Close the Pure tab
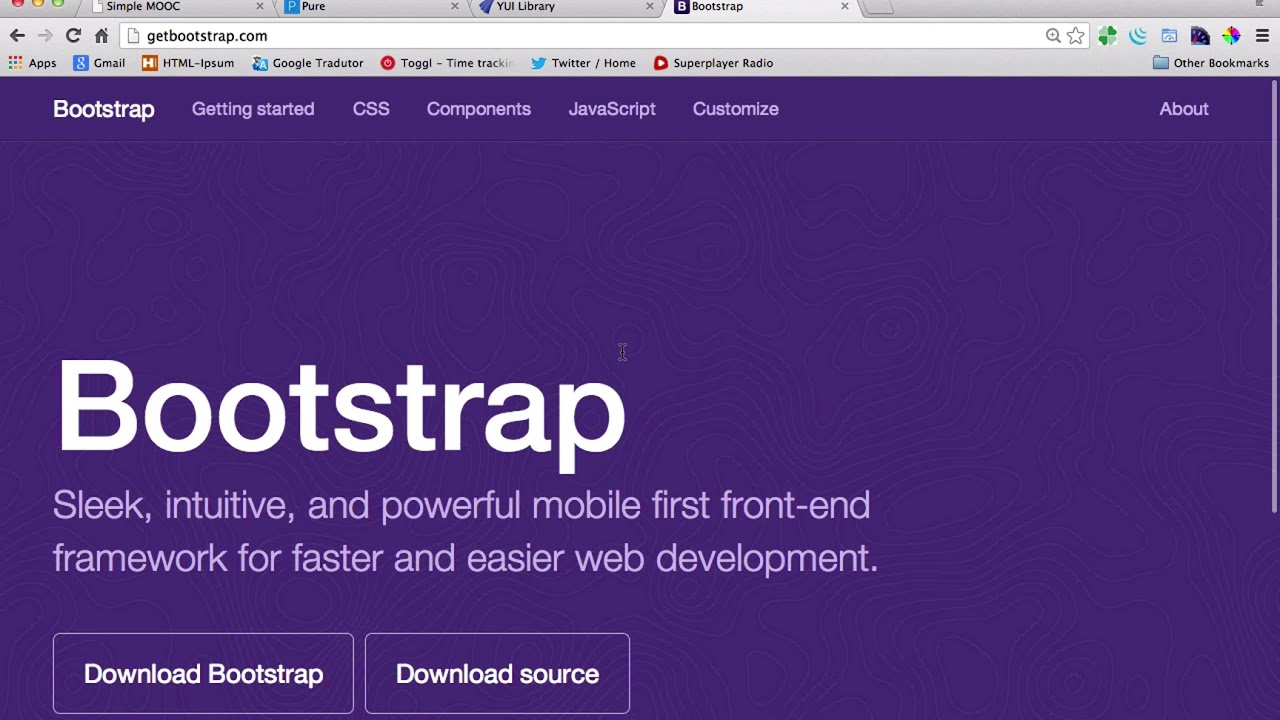The width and height of the screenshot is (1280, 720). tap(455, 6)
